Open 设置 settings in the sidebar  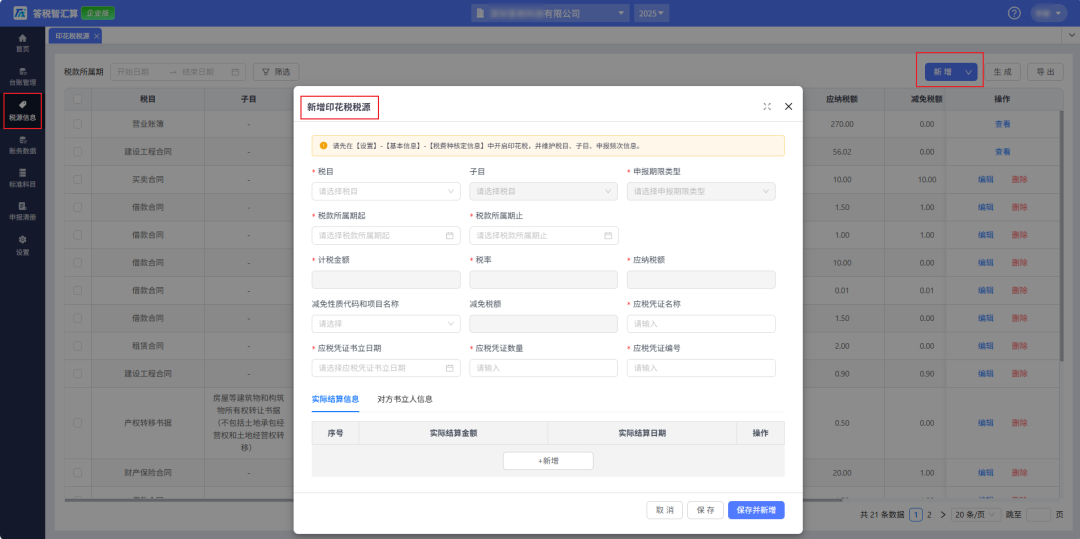tap(23, 245)
